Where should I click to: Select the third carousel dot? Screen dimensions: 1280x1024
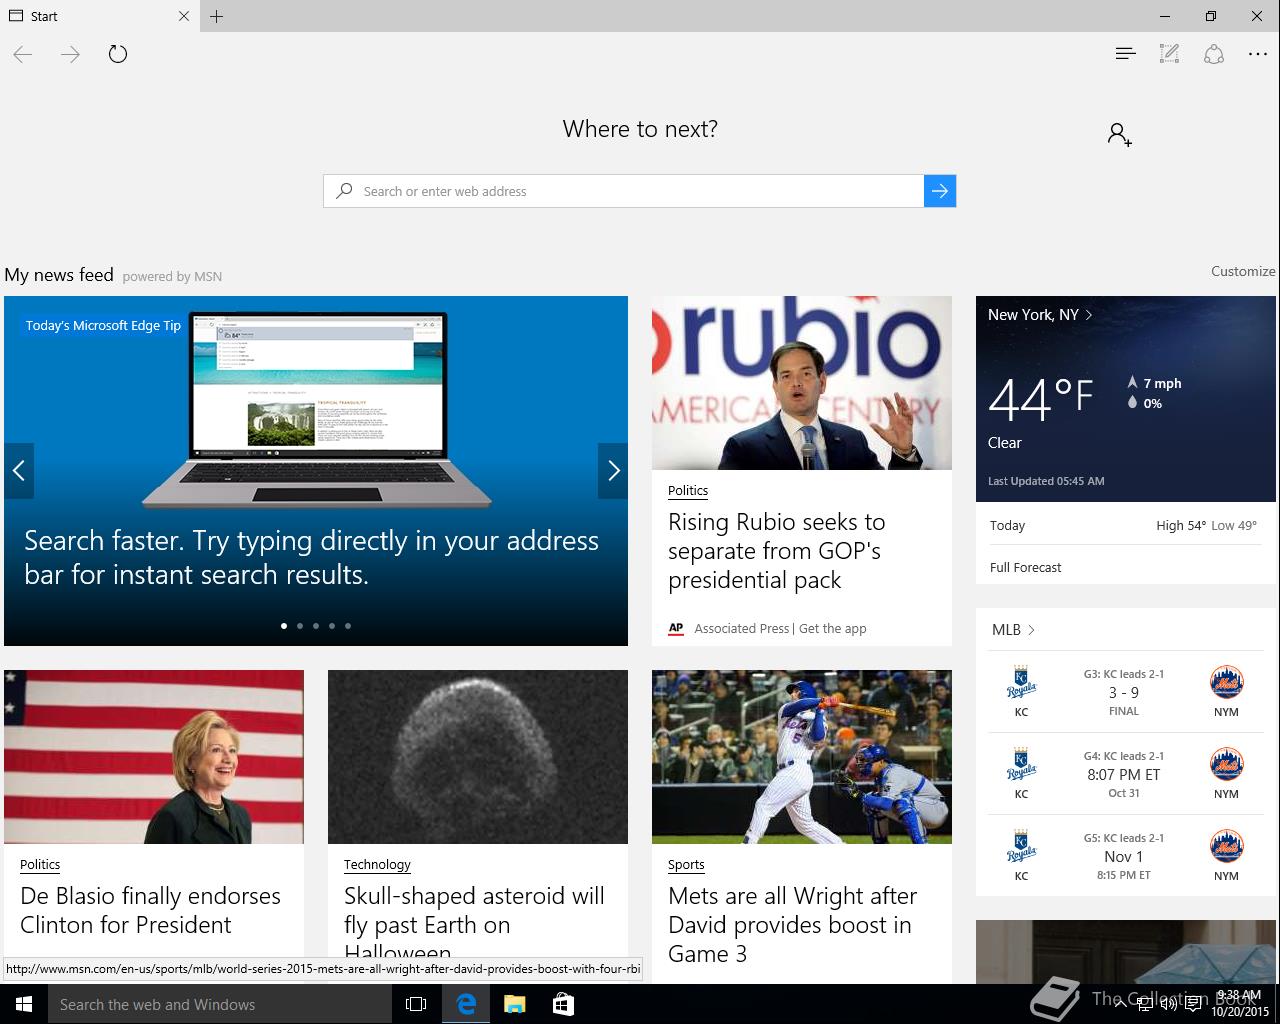pyautogui.click(x=316, y=626)
